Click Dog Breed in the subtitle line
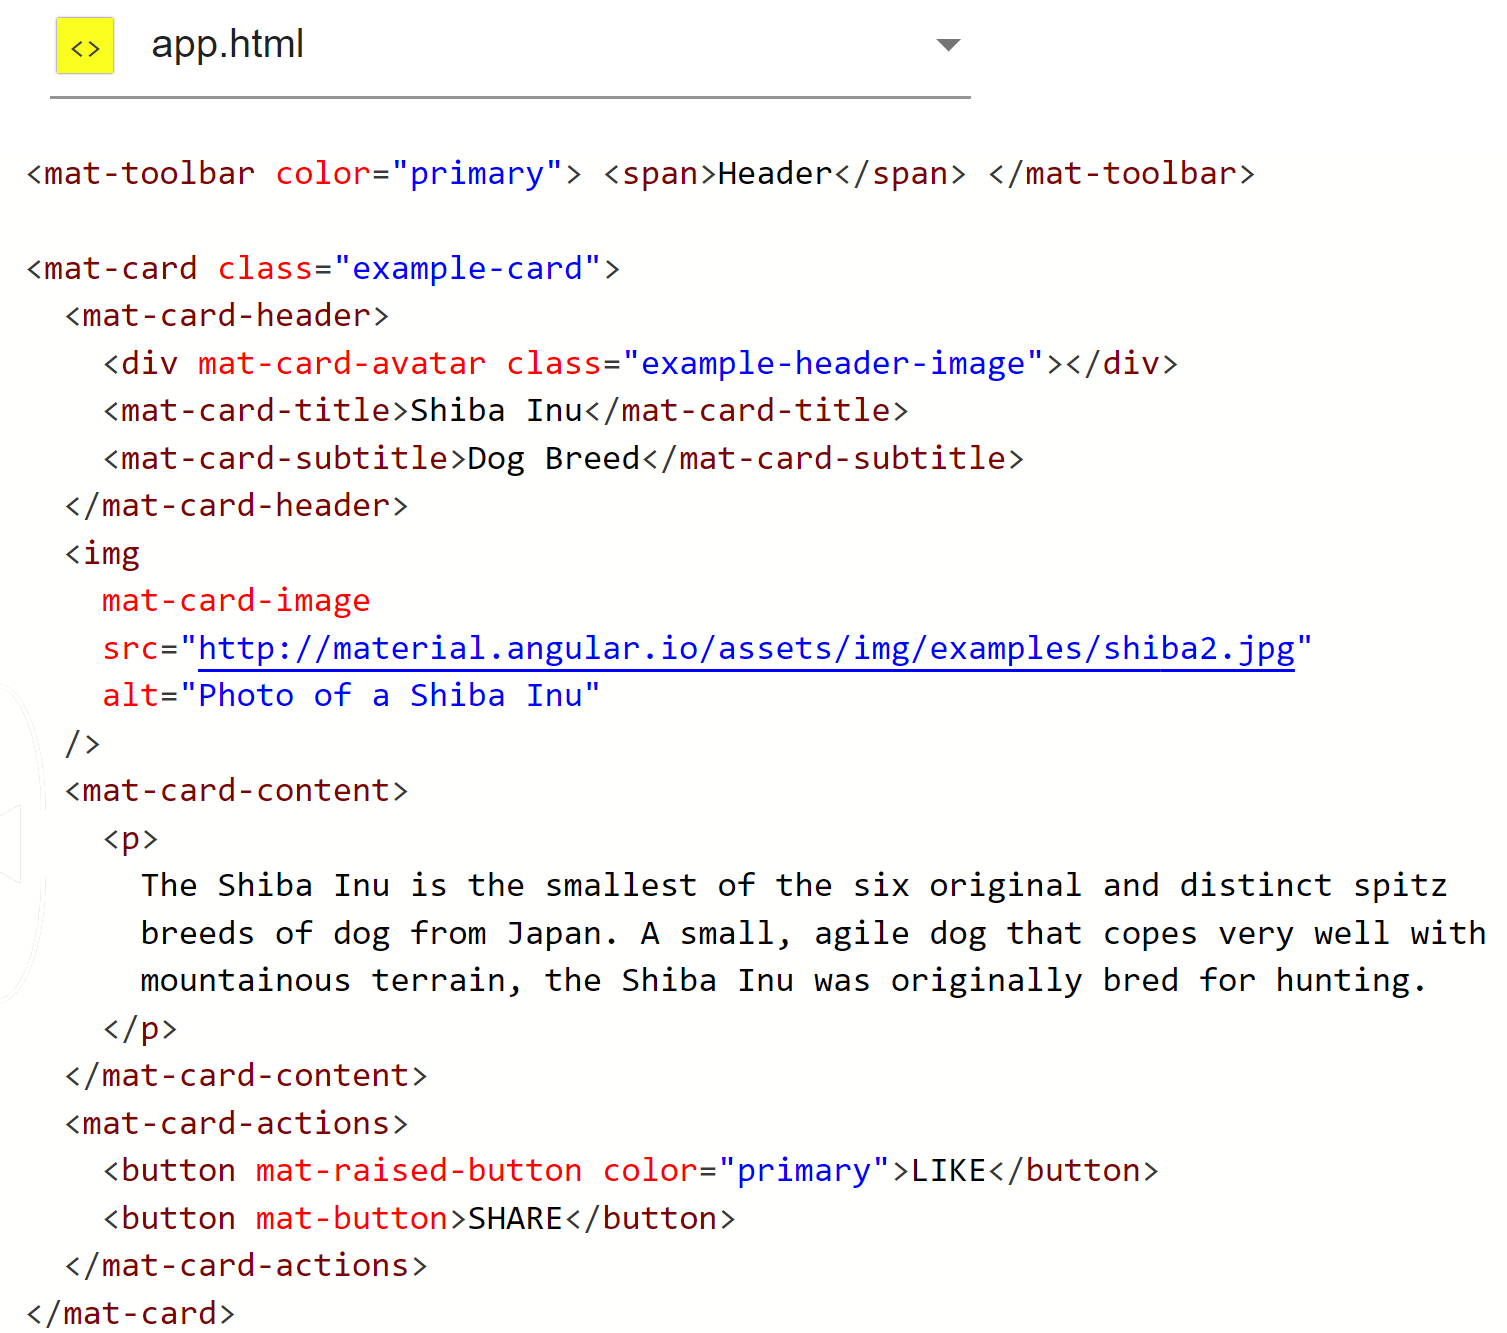 (x=553, y=459)
